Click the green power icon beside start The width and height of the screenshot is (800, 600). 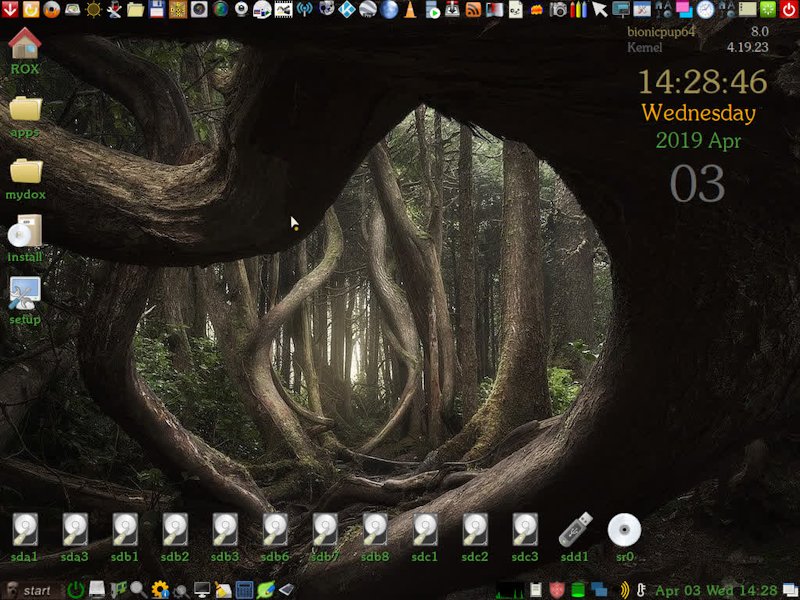[x=76, y=590]
